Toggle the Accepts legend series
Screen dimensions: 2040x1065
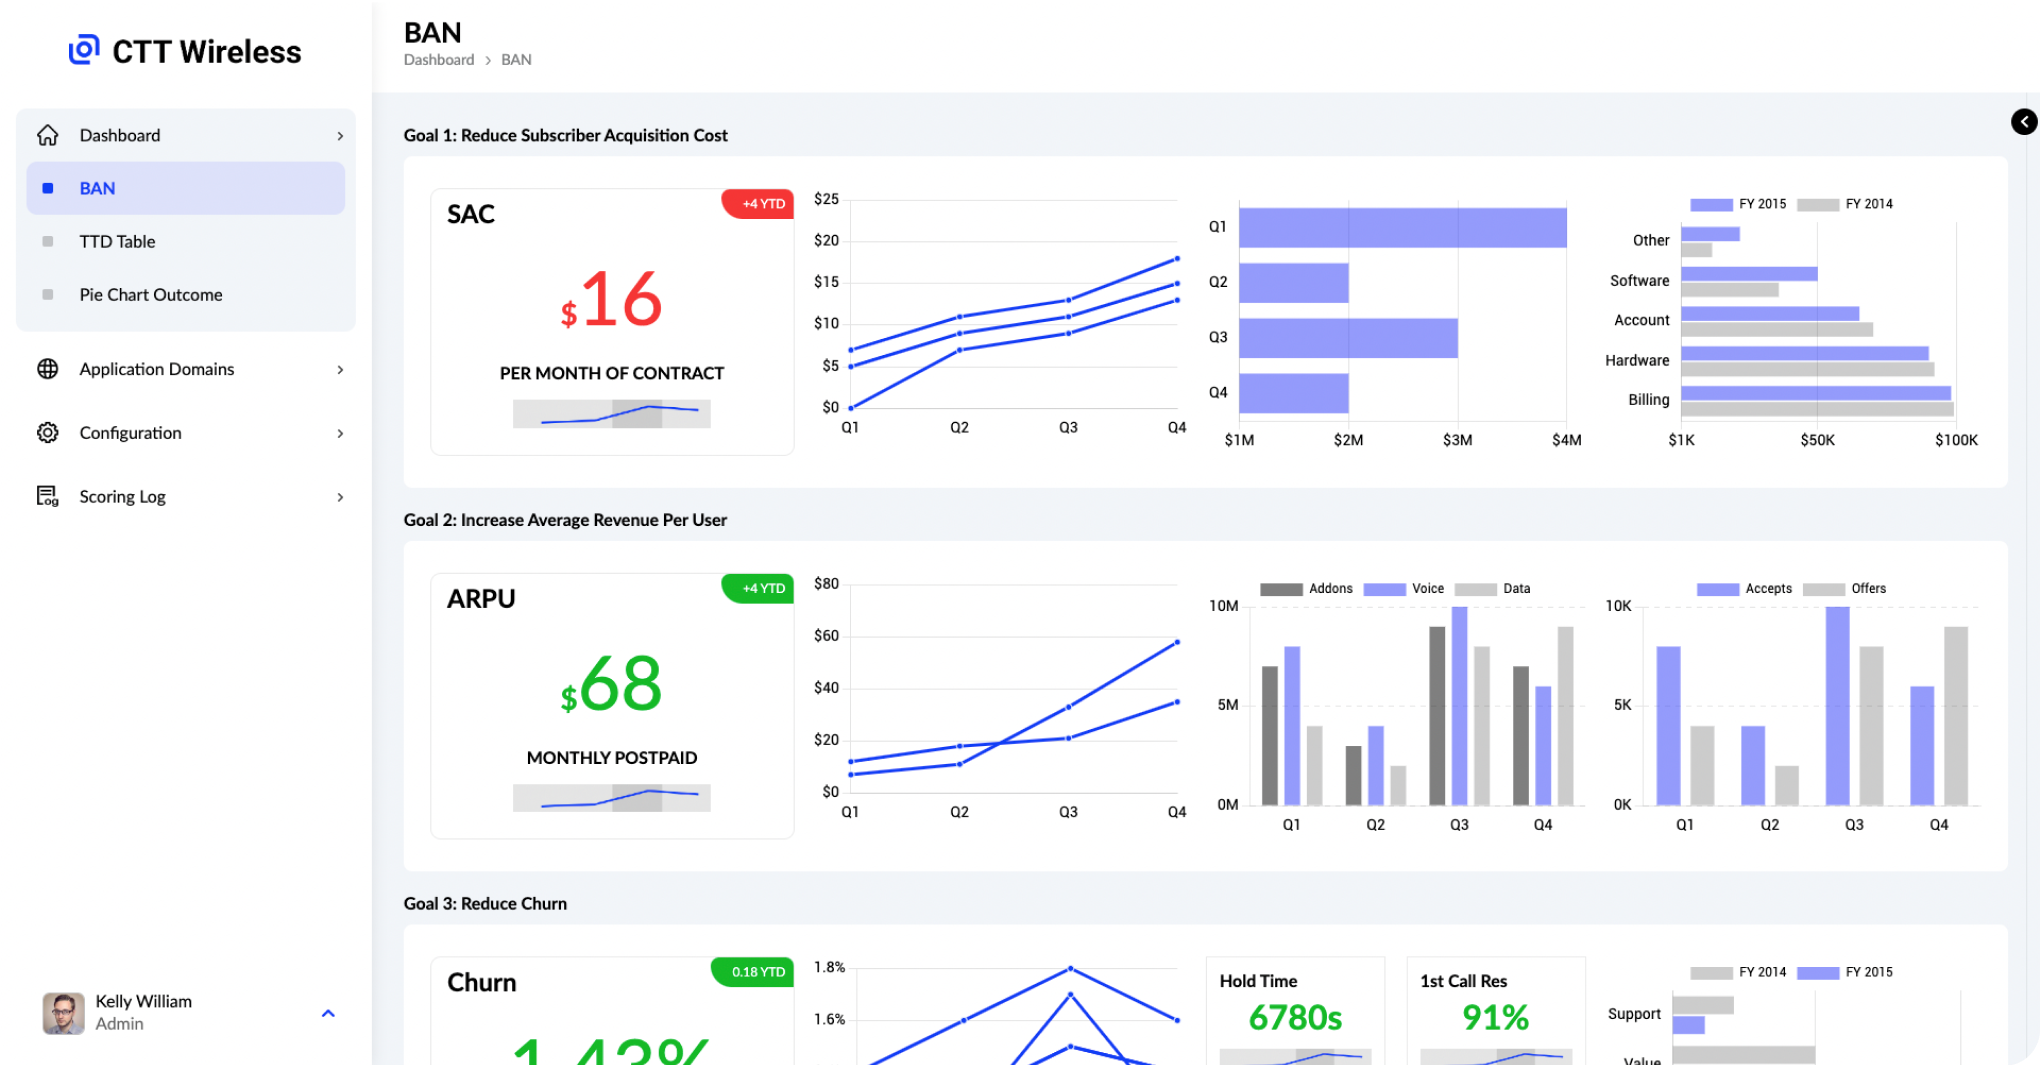1744,589
